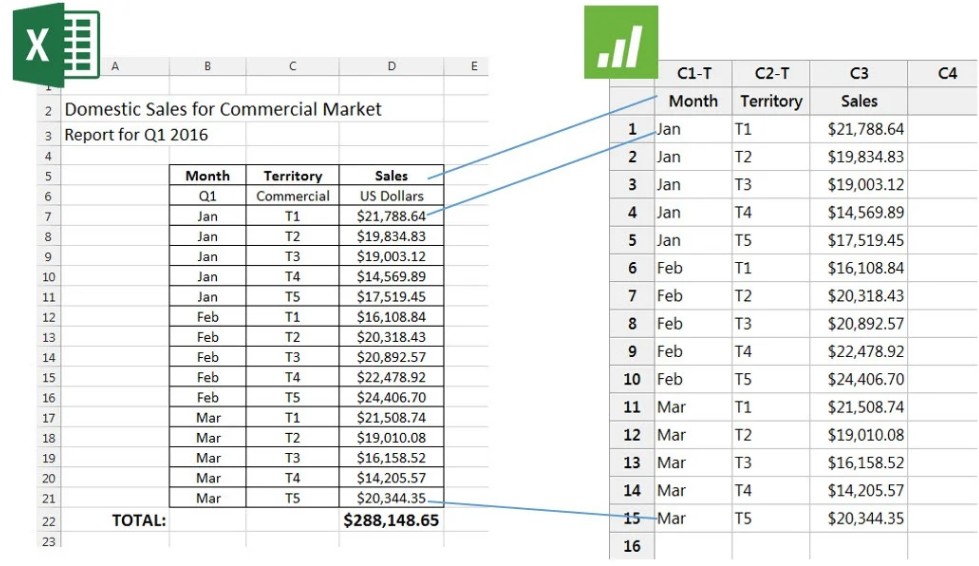The image size is (979, 566).
Task: Select Excel cell $19,834.83 in row 8
Action: (391, 236)
